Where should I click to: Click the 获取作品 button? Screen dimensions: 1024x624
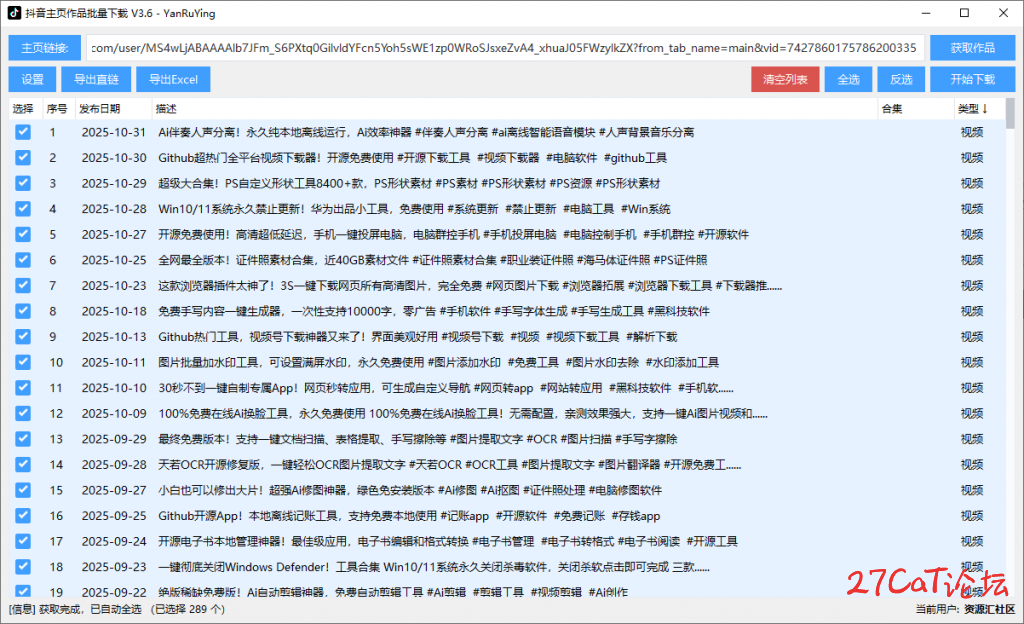pyautogui.click(x=972, y=47)
